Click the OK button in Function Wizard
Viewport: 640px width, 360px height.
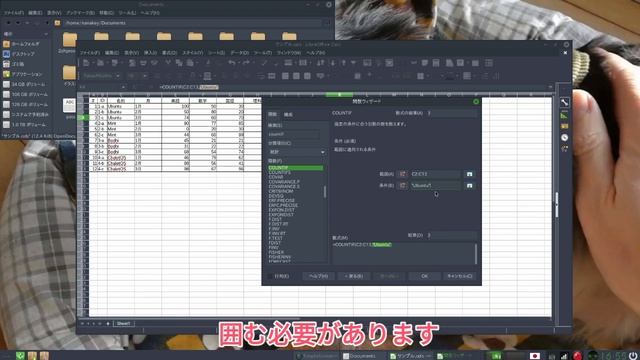click(424, 276)
